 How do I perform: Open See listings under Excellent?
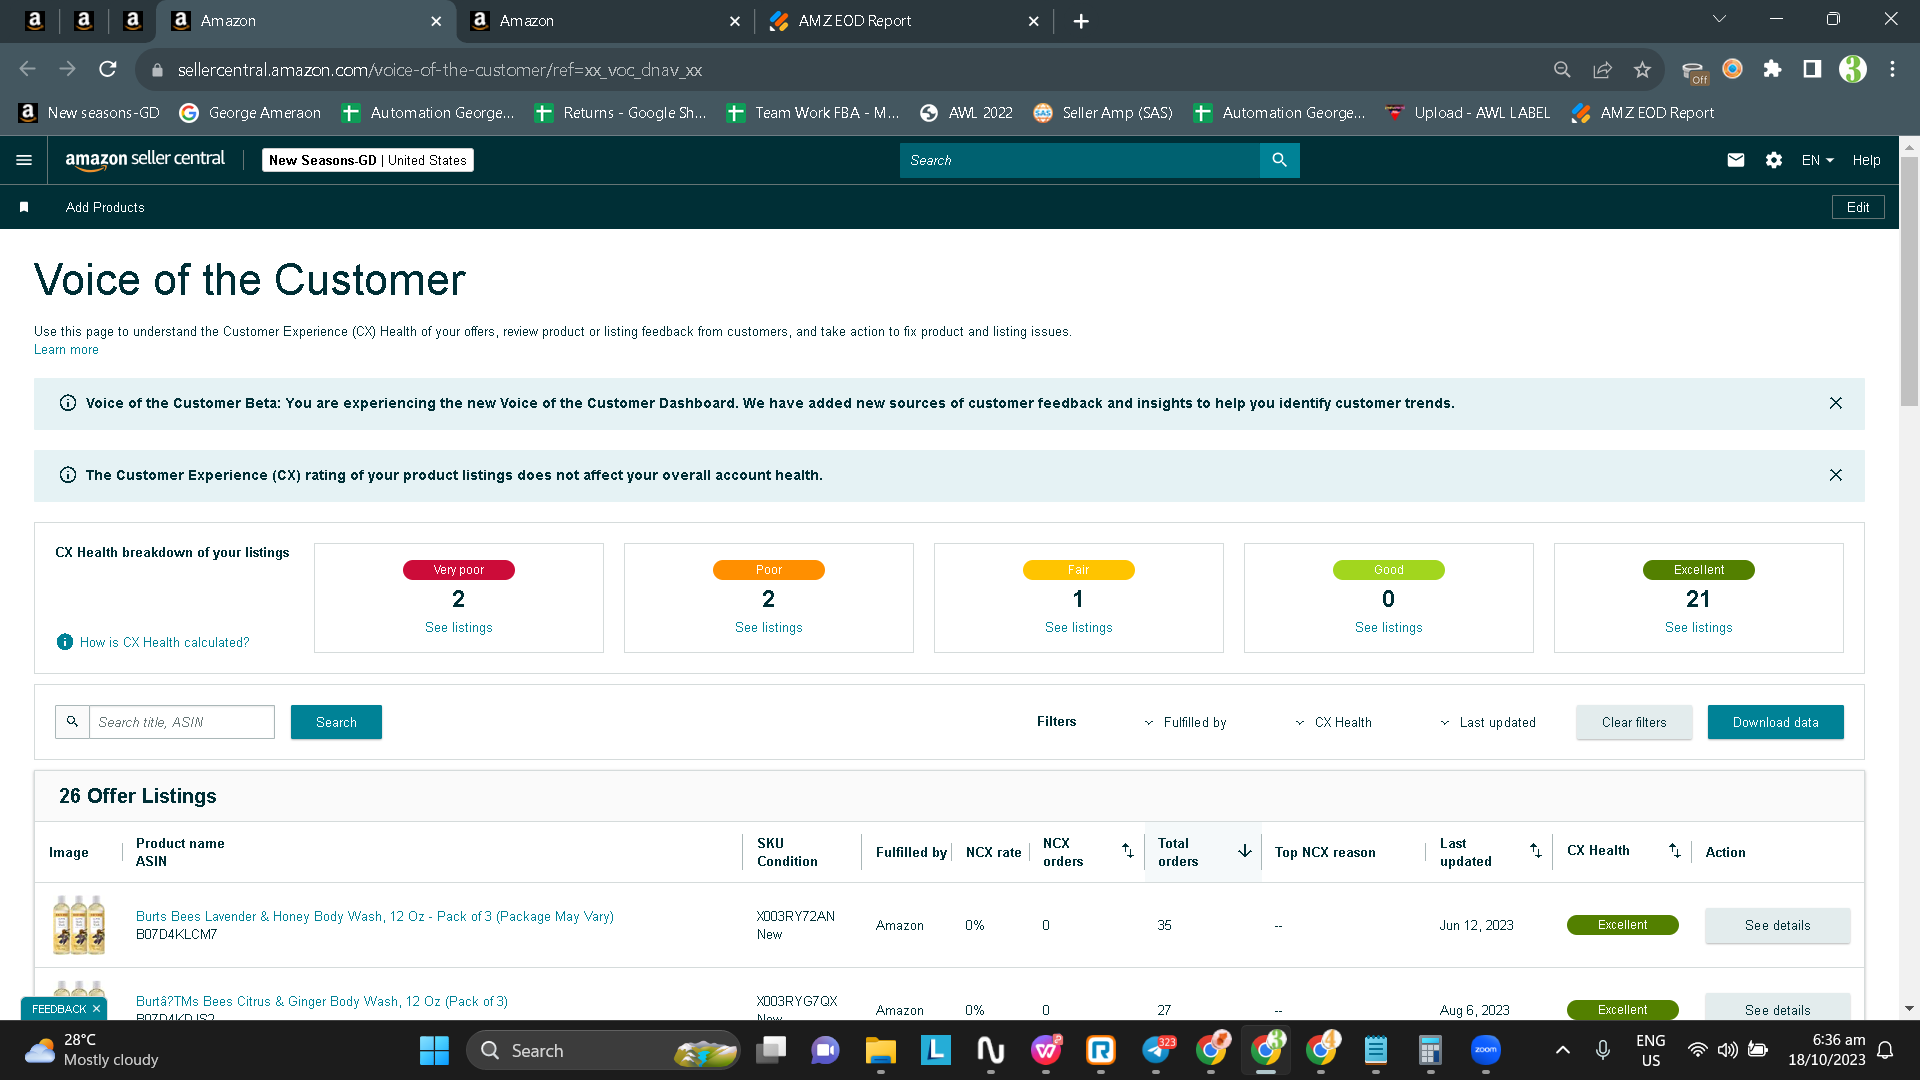click(x=1699, y=627)
